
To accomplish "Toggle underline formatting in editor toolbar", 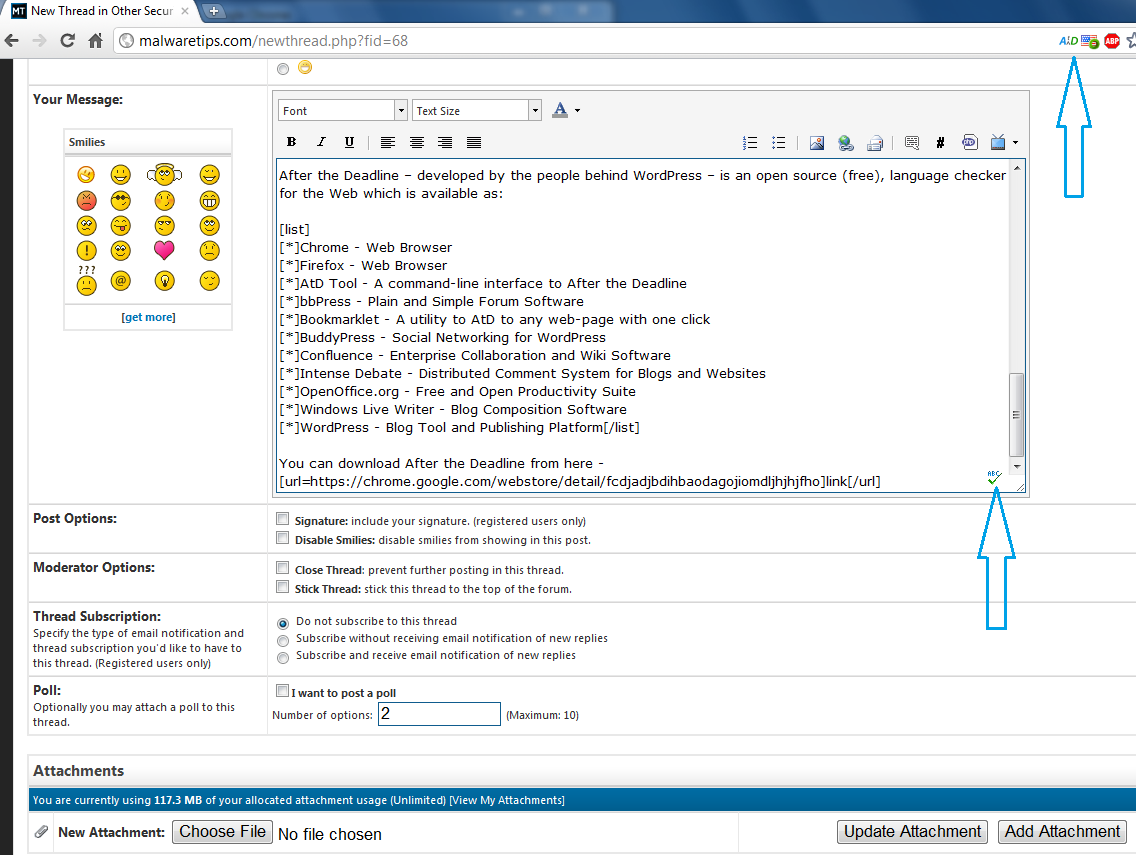I will click(x=349, y=142).
